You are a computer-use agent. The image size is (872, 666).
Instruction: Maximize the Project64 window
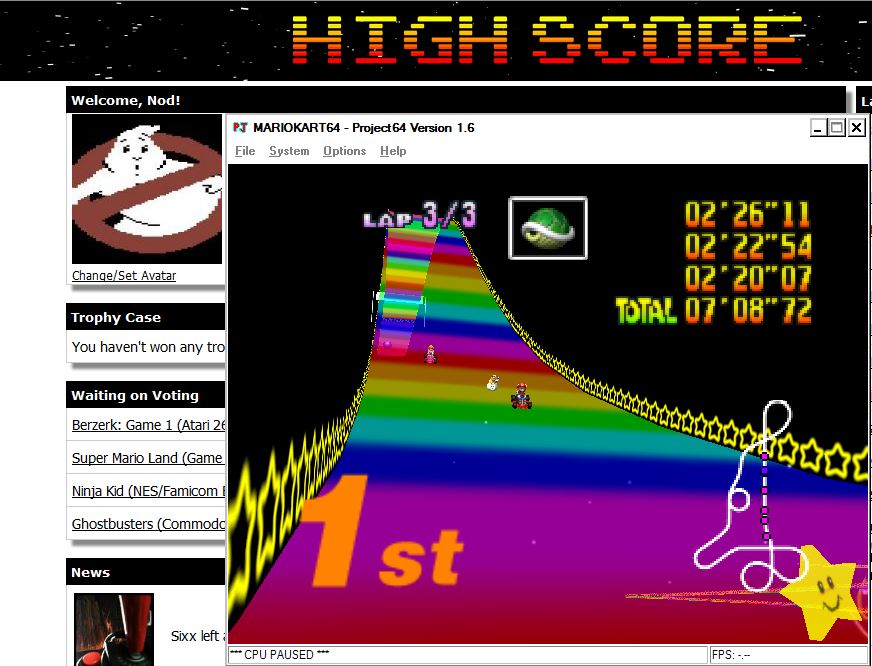pyautogui.click(x=837, y=128)
